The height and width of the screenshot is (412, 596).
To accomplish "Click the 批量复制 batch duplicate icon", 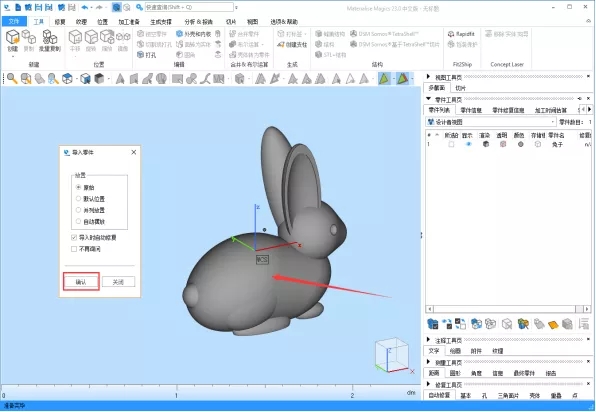I will [50, 37].
